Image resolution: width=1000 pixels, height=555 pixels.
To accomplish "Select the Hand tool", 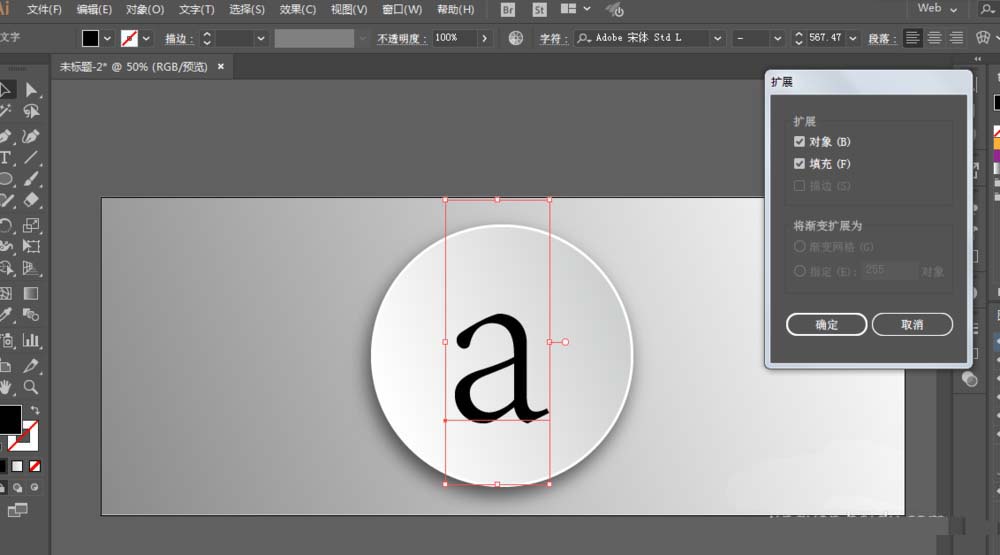I will tap(6, 387).
